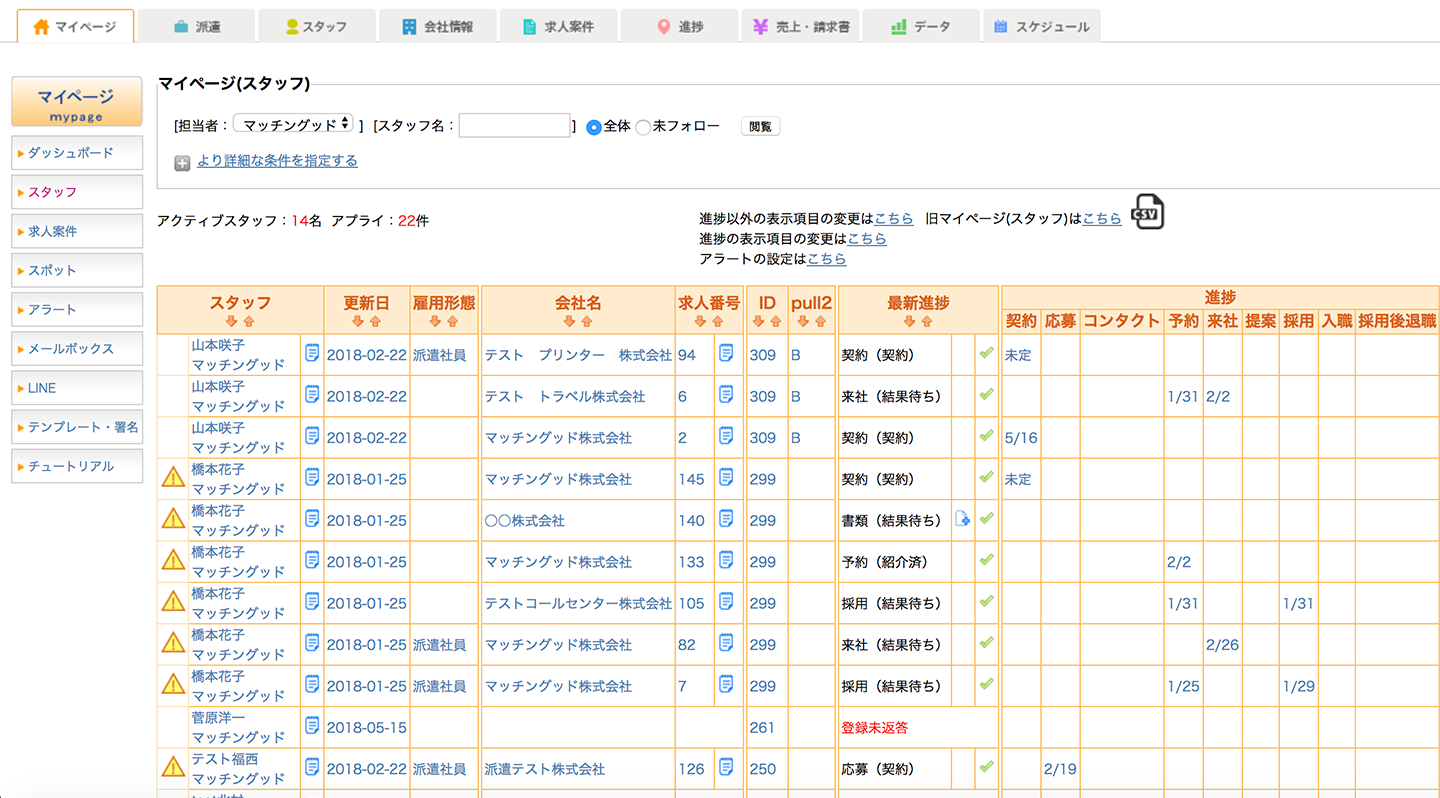The width and height of the screenshot is (1440, 798).
Task: Click the より詳細な条件を指定する link
Action: [277, 161]
